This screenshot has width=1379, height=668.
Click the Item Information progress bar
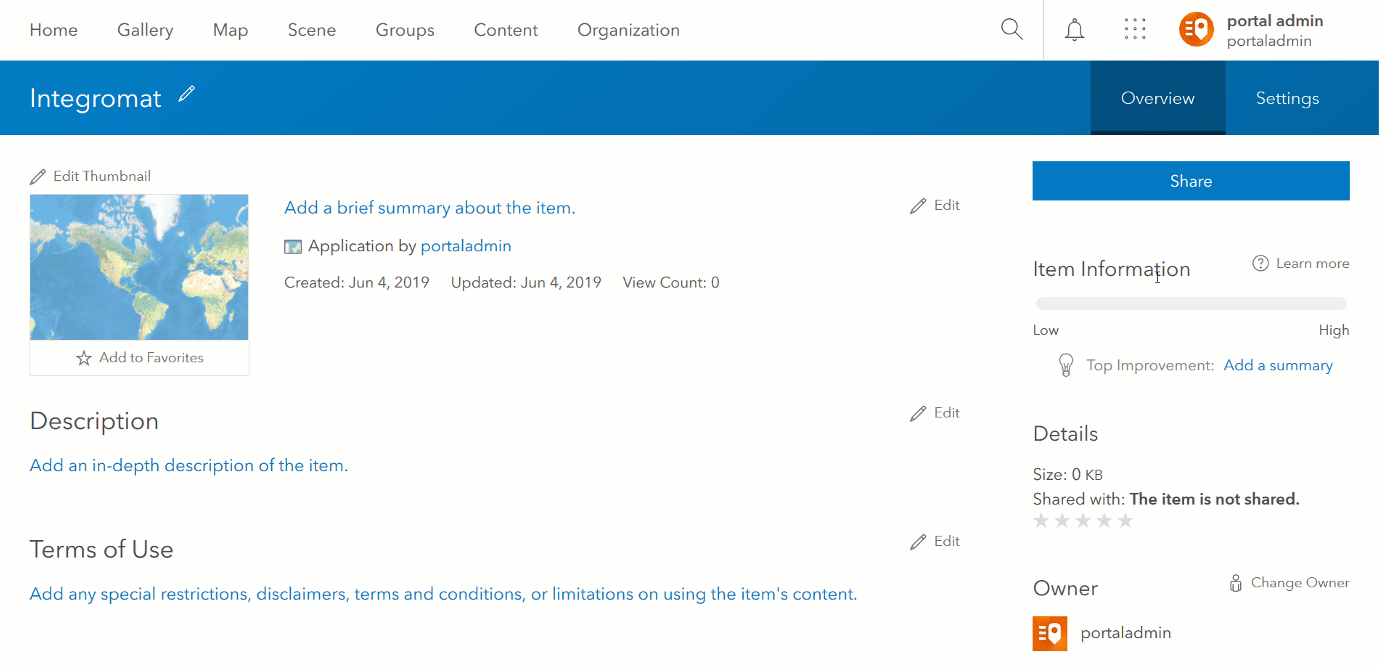[x=1191, y=303]
